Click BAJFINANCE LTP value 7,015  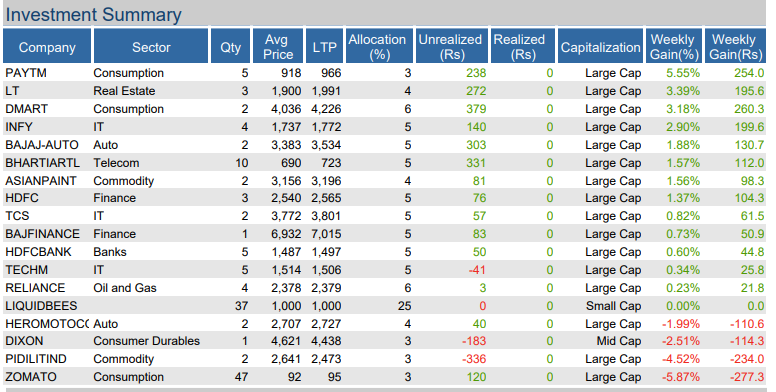click(326, 234)
